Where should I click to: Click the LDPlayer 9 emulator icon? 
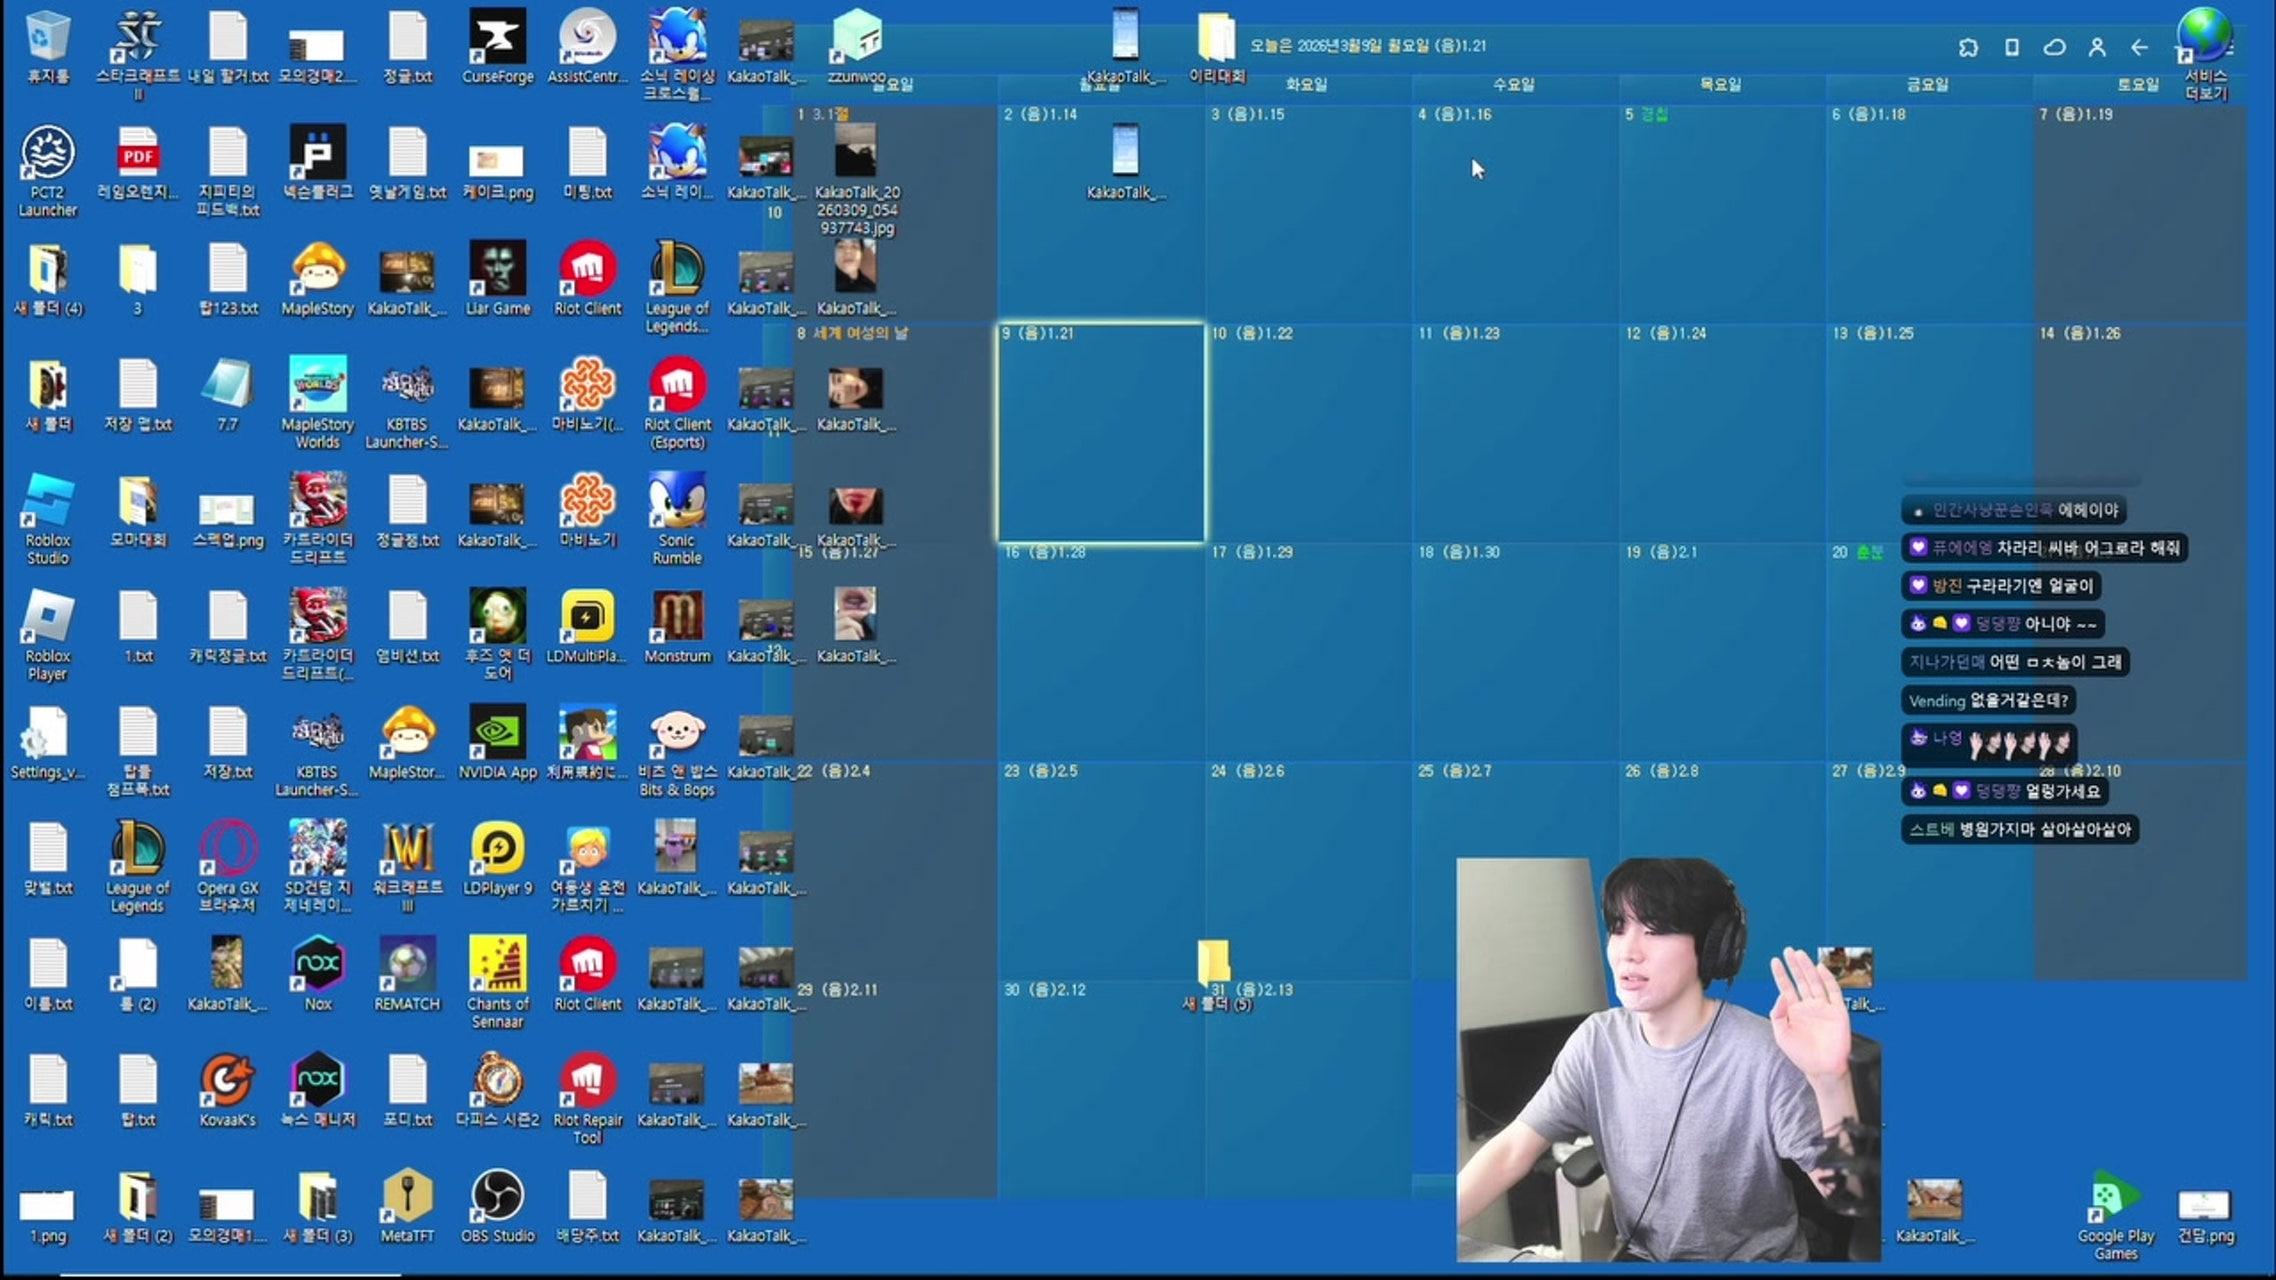(497, 850)
